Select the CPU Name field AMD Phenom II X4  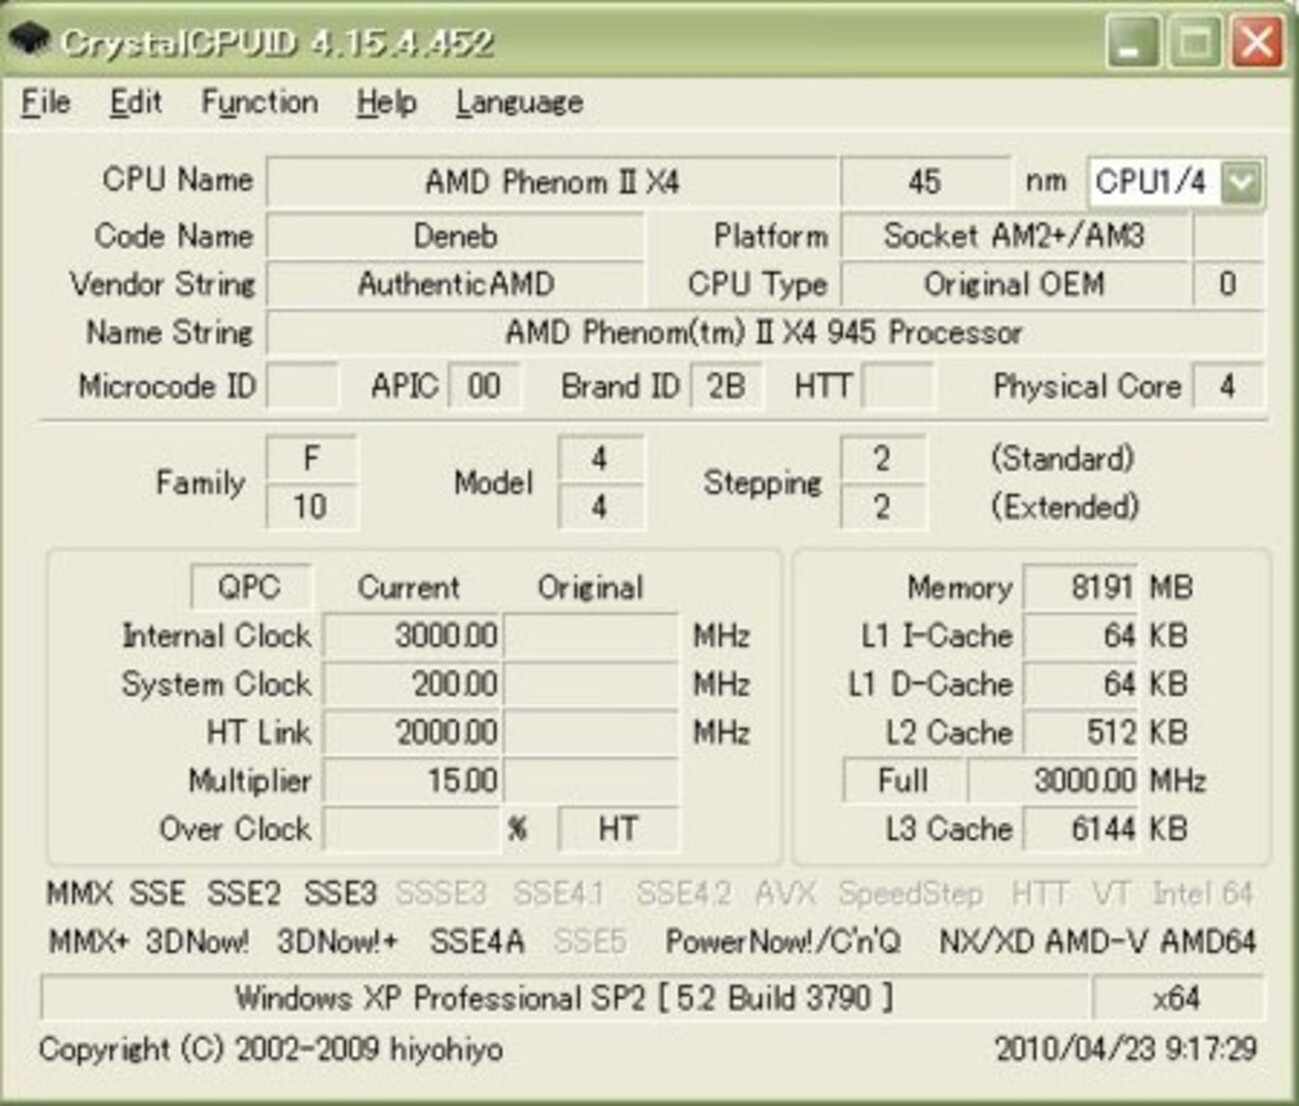pyautogui.click(x=552, y=182)
